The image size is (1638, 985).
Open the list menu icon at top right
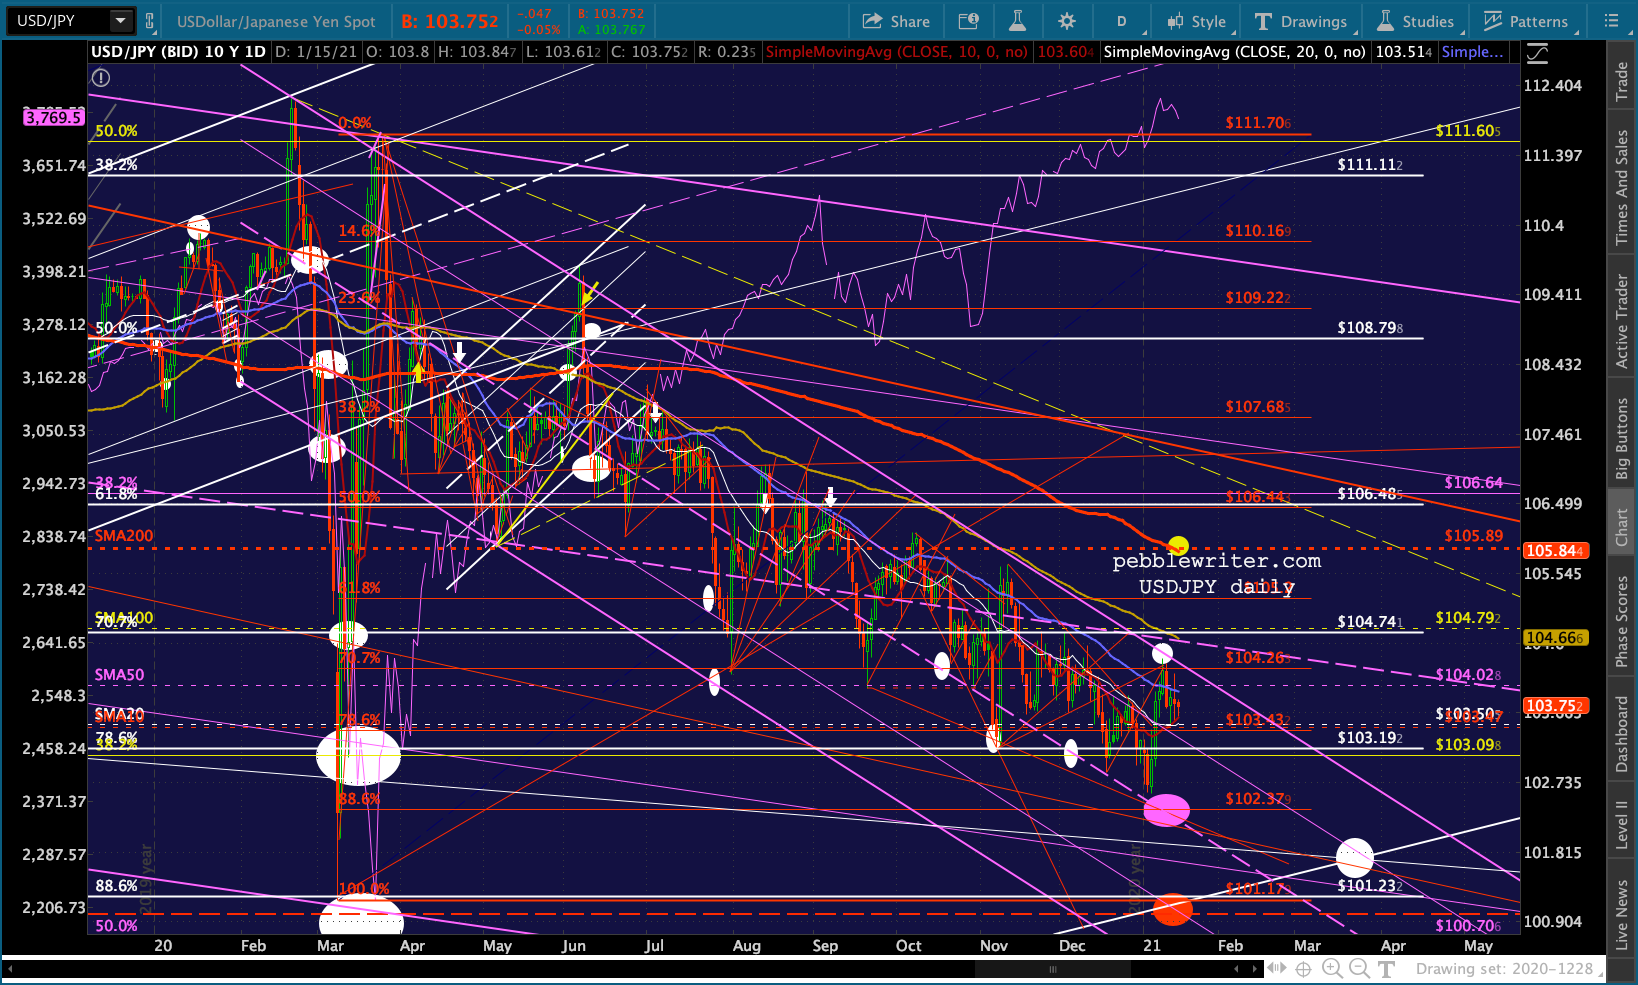pyautogui.click(x=1611, y=21)
